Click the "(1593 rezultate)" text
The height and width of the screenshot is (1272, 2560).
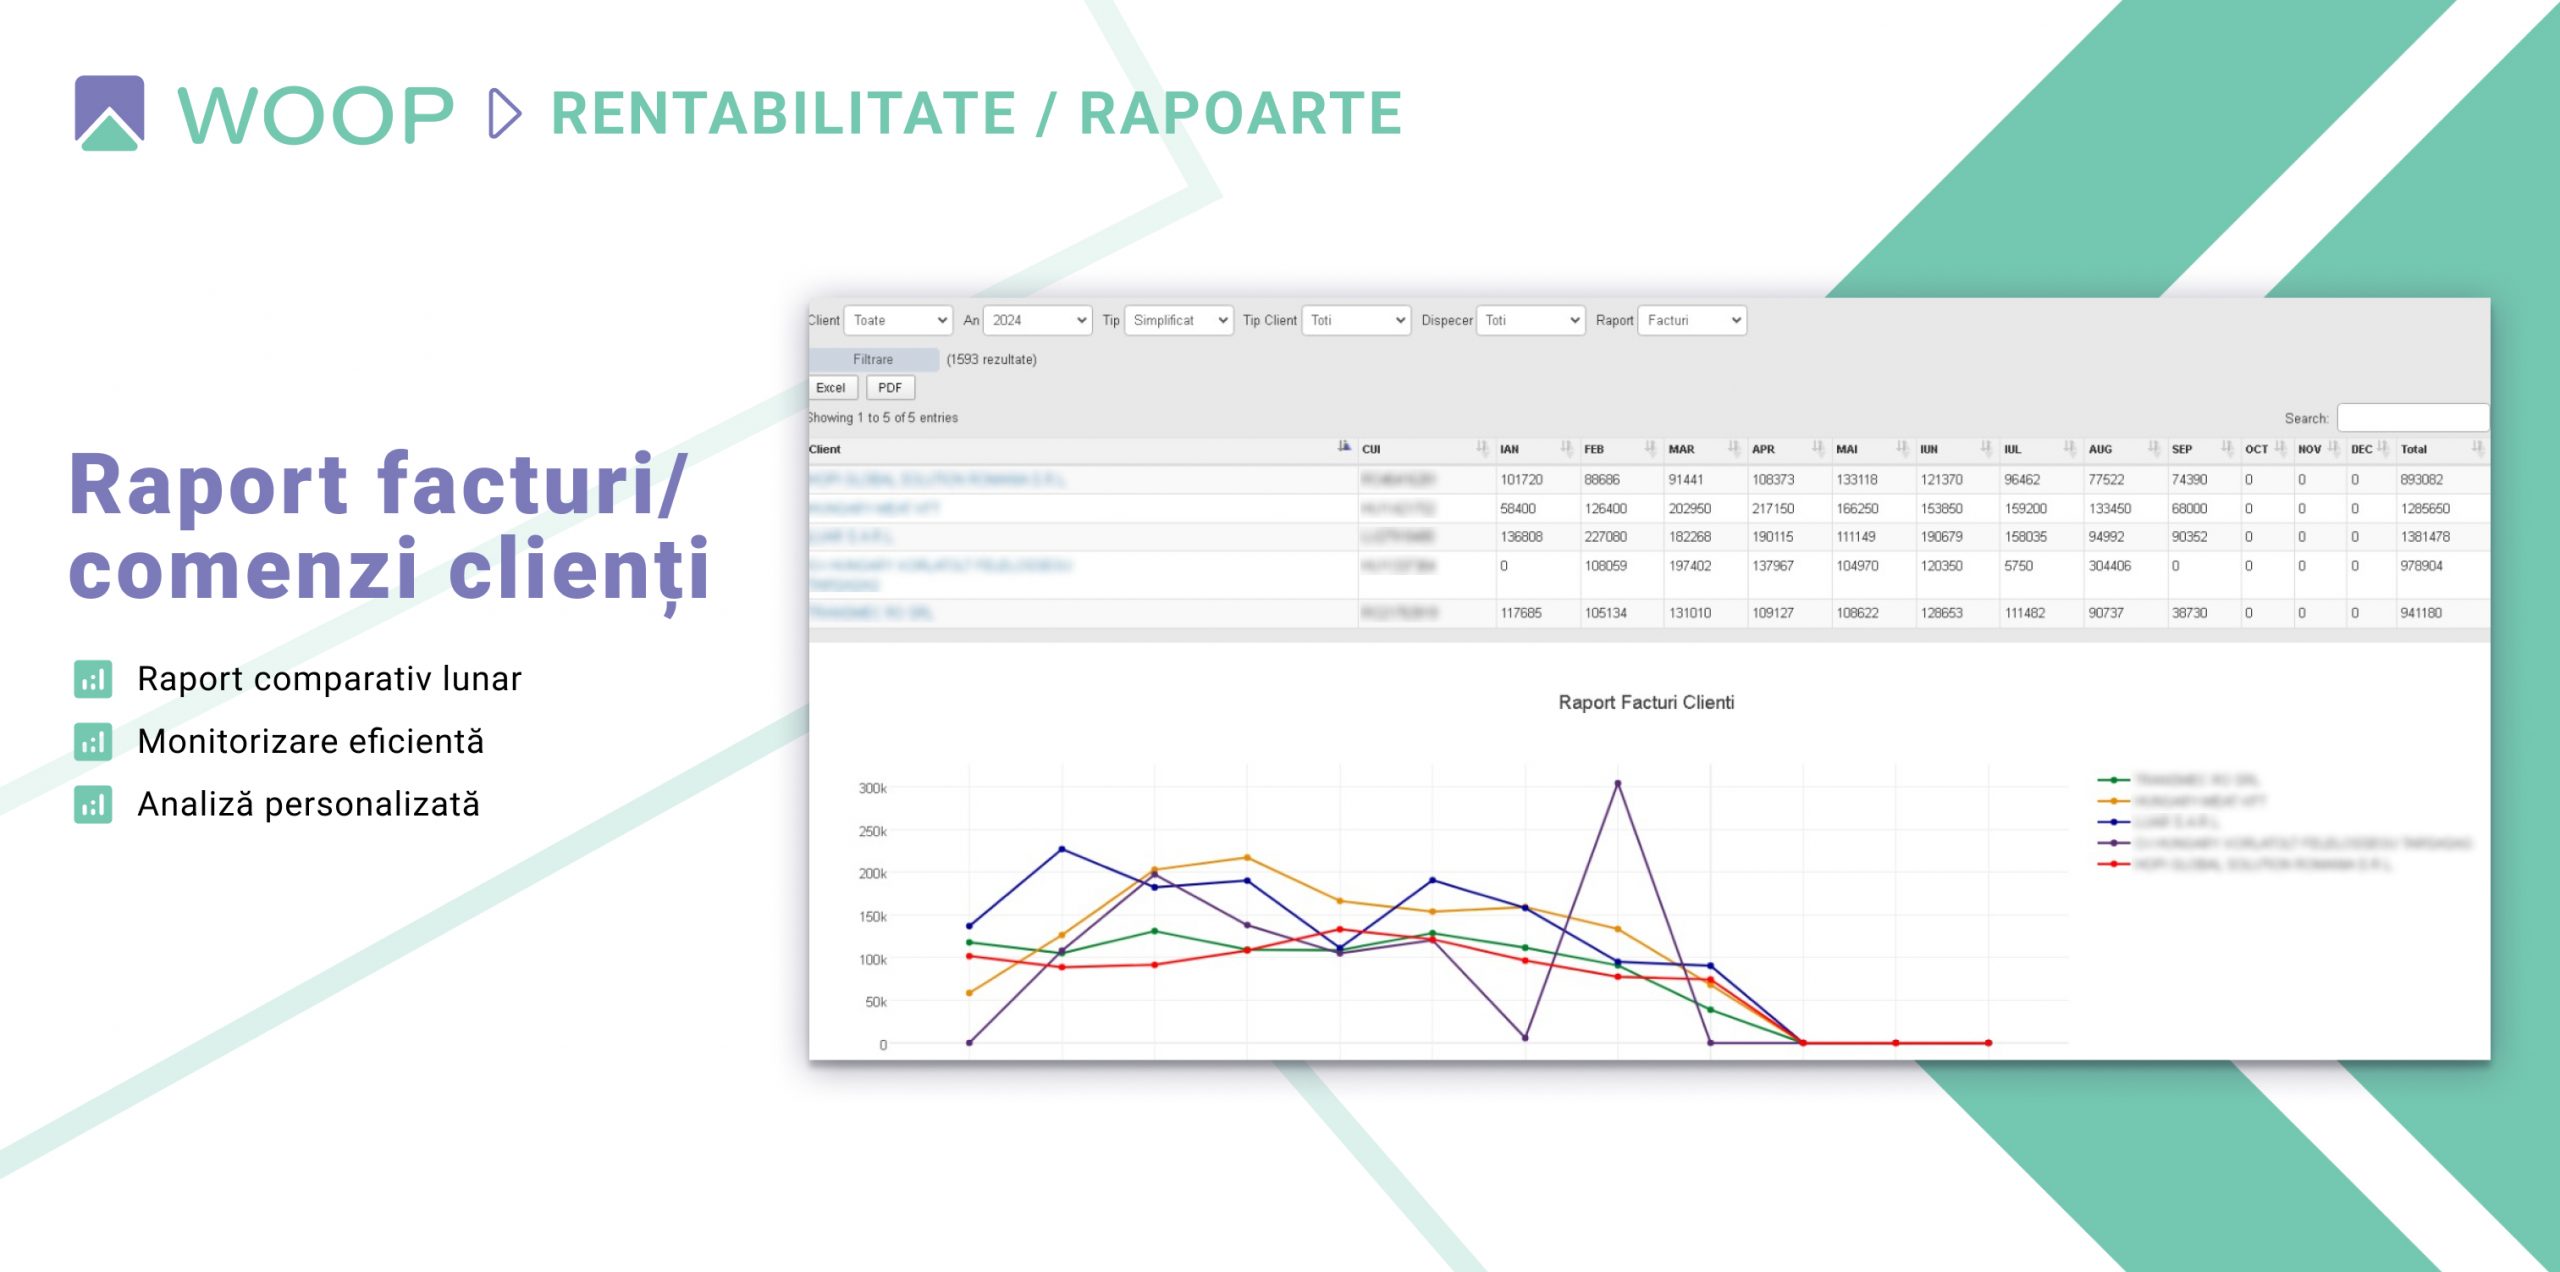point(991,359)
